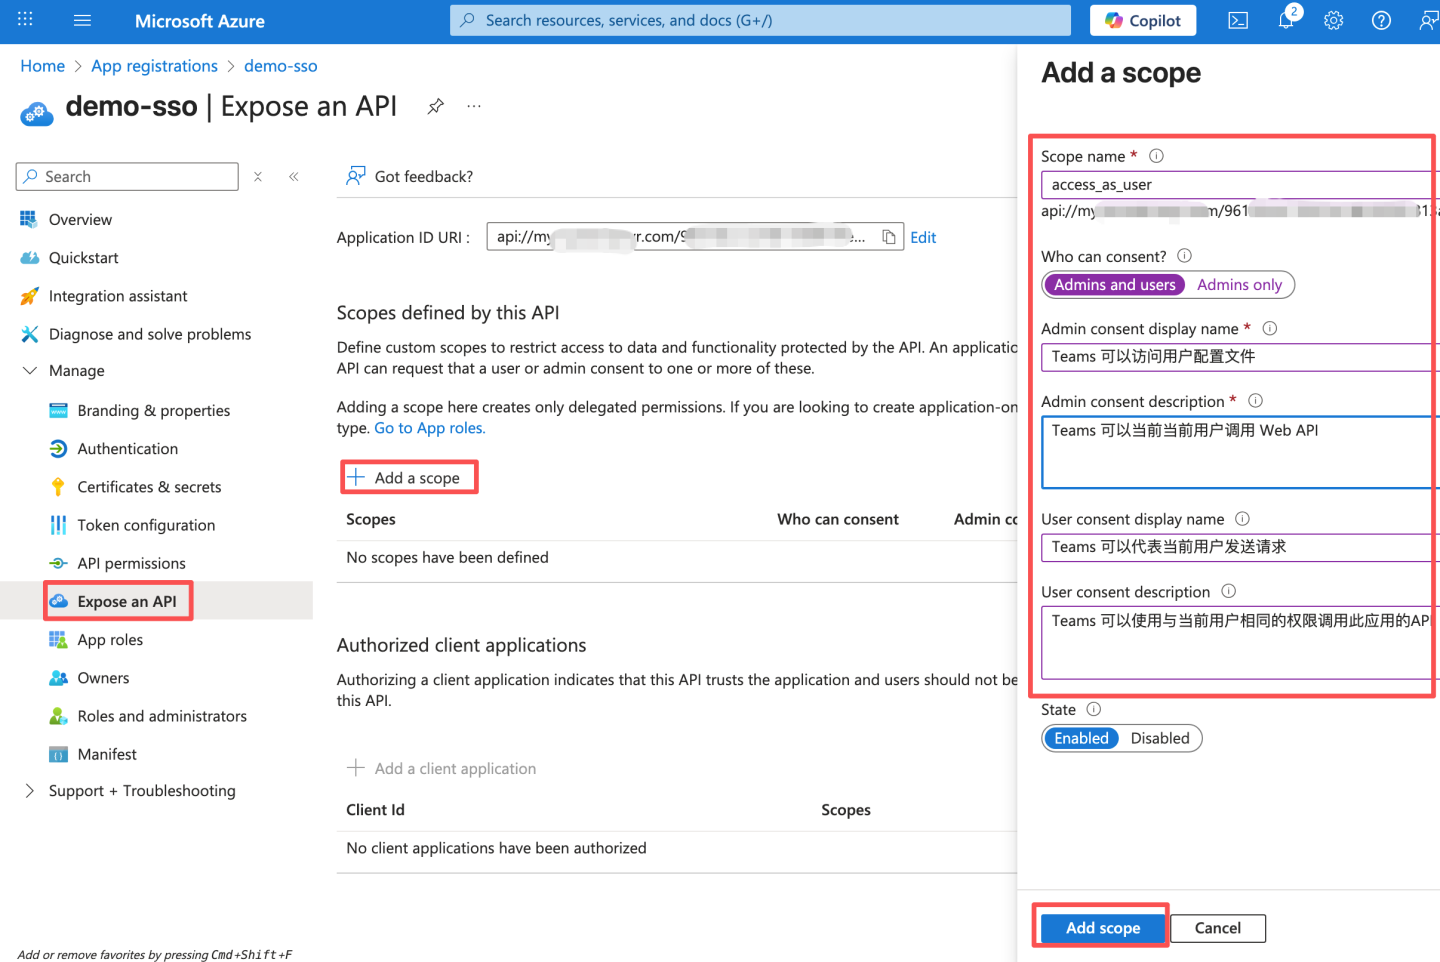Click the Integration assistant rocket icon
Viewport: 1440px width, 962px height.
(28, 296)
